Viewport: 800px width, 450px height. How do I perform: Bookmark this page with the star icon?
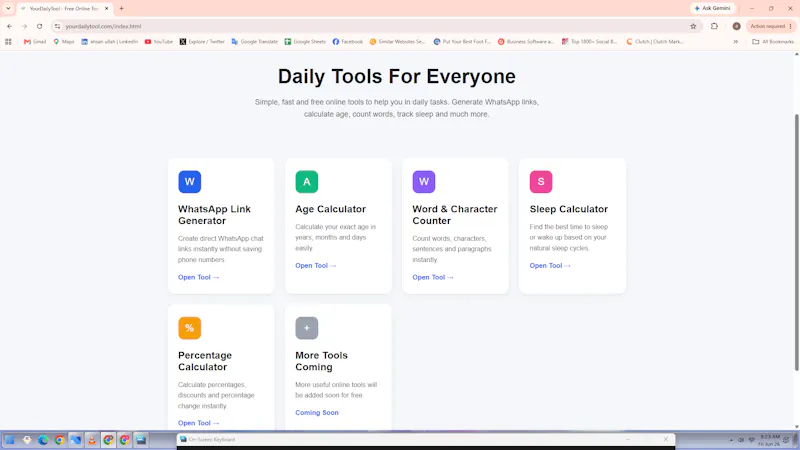pyautogui.click(x=693, y=26)
